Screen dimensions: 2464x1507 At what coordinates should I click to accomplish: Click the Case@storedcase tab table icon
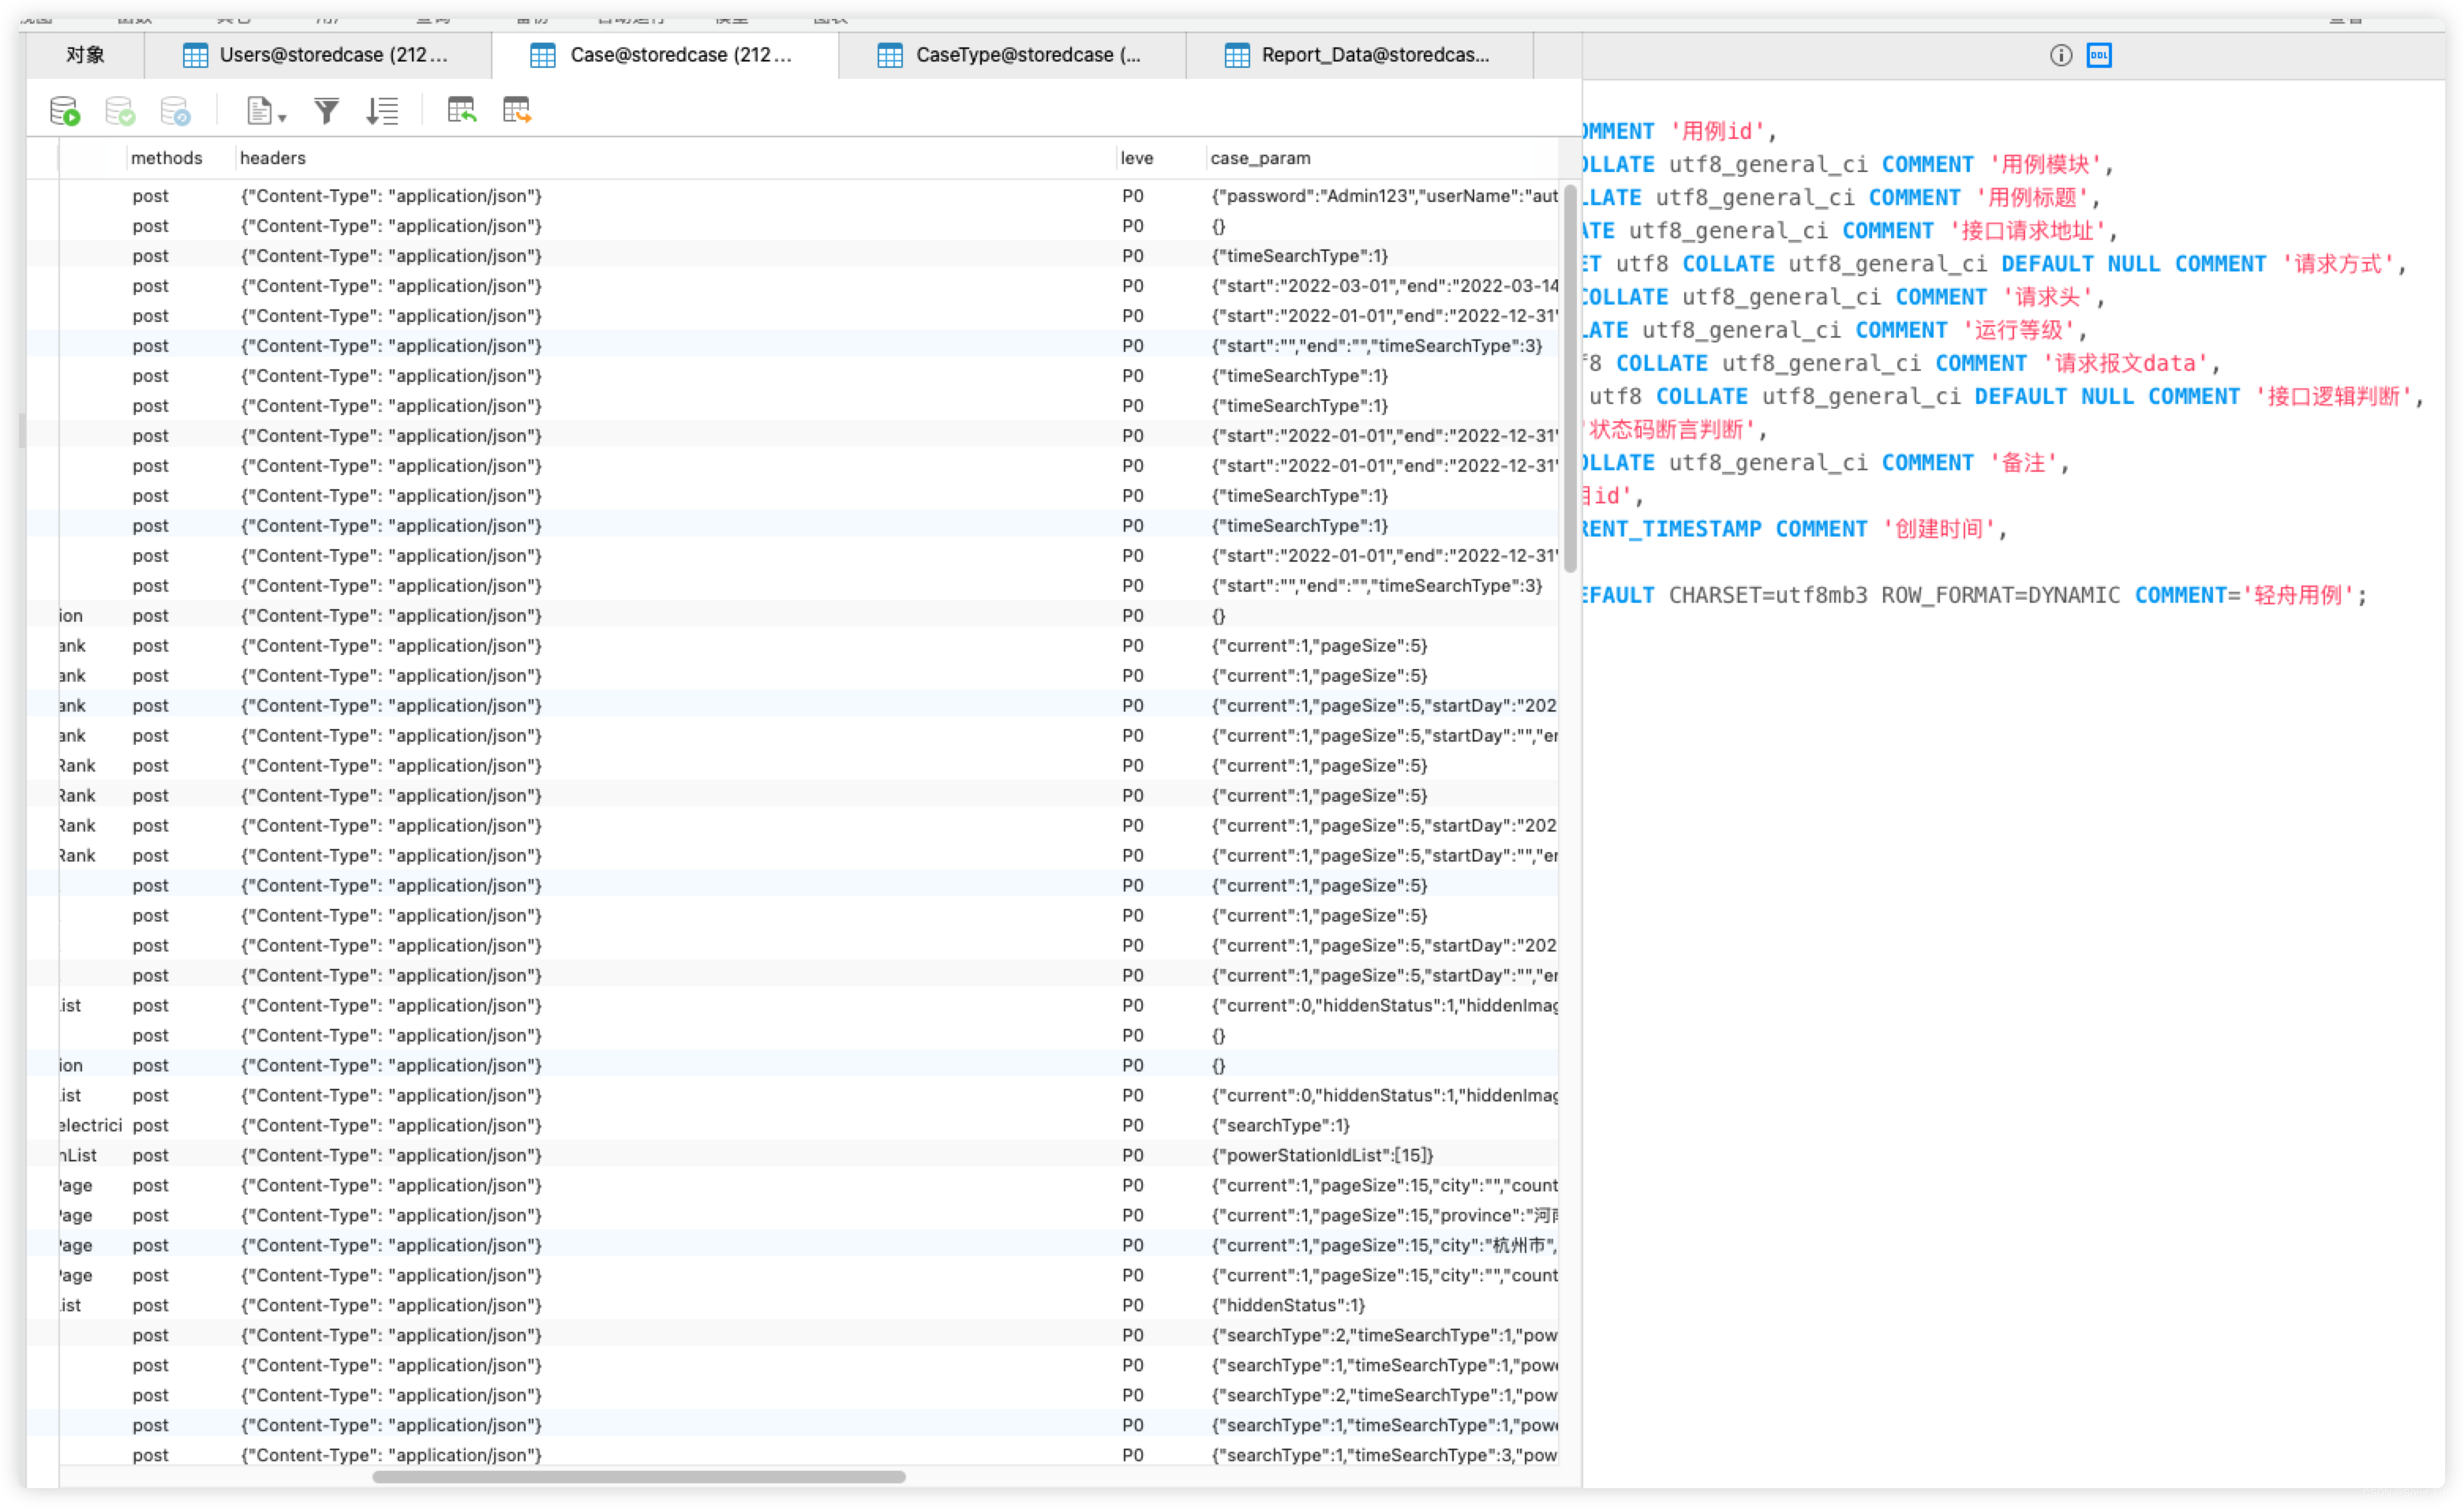[542, 55]
